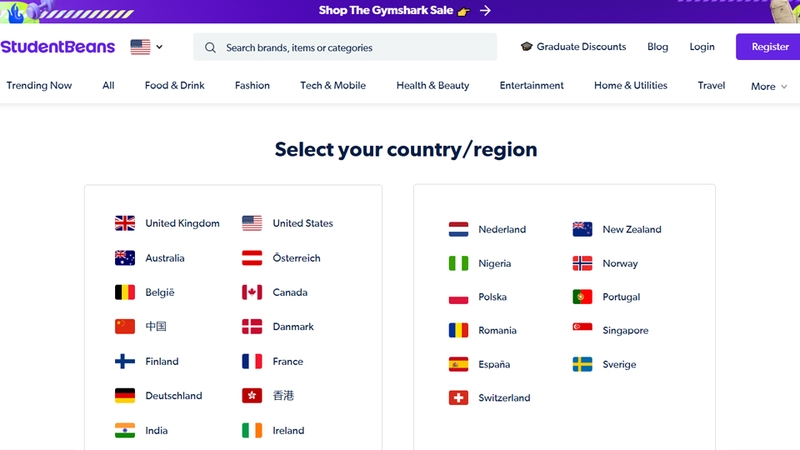
Task: Click the España flag icon
Action: point(458,364)
